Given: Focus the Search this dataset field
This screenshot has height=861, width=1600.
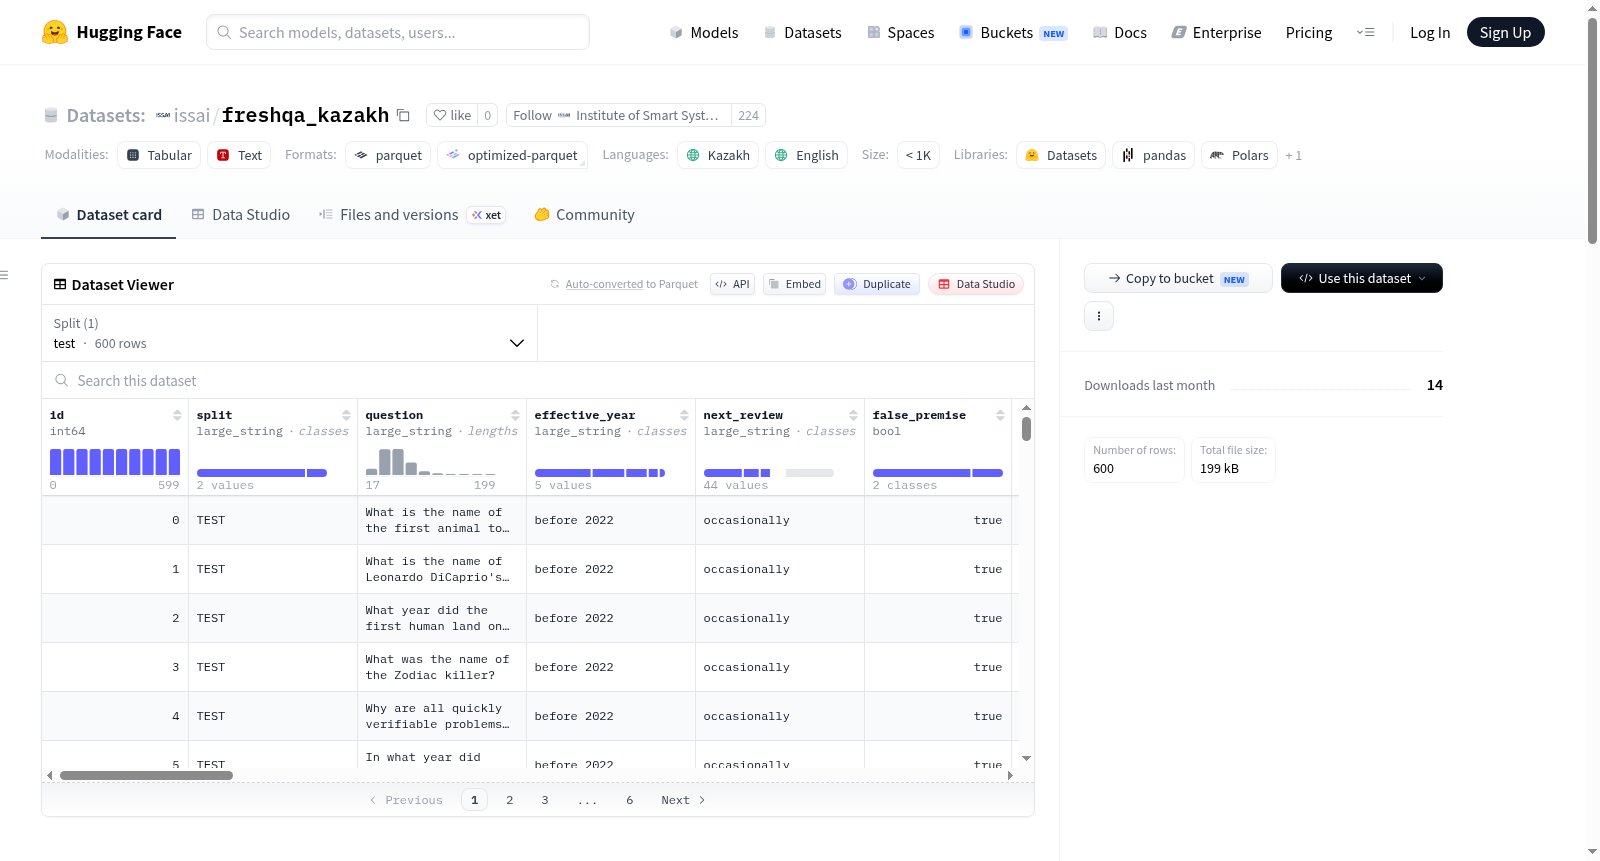Looking at the screenshot, I should point(538,381).
